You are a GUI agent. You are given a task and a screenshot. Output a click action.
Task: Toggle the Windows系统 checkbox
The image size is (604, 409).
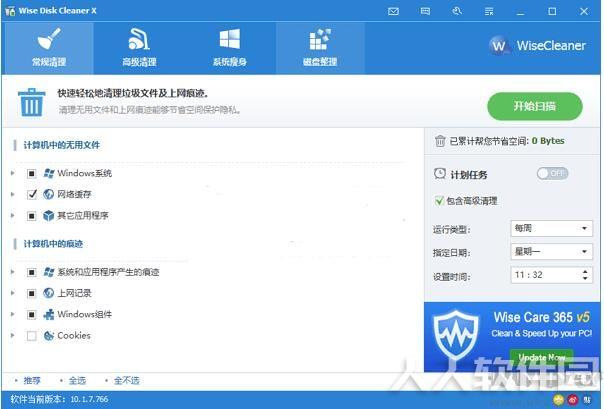[32, 174]
